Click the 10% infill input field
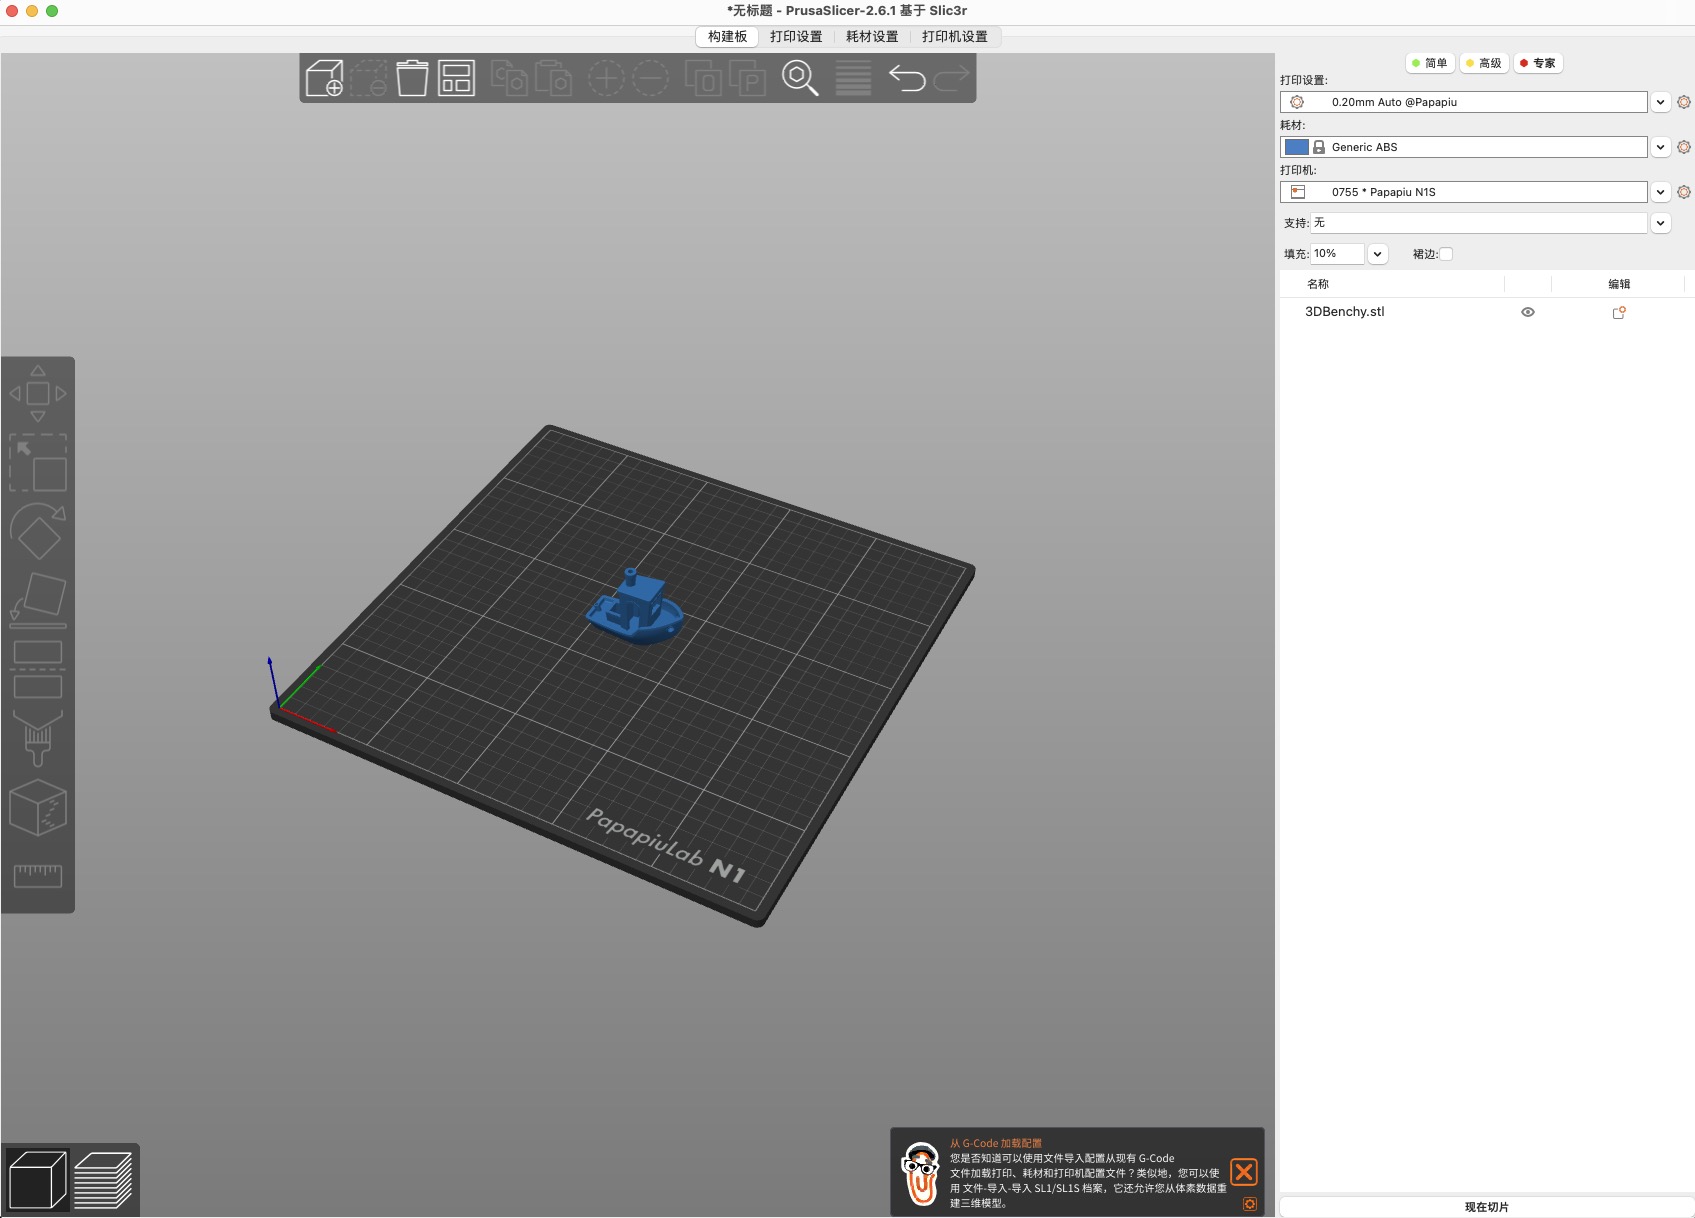Viewport: 1695px width, 1218px height. [1337, 254]
